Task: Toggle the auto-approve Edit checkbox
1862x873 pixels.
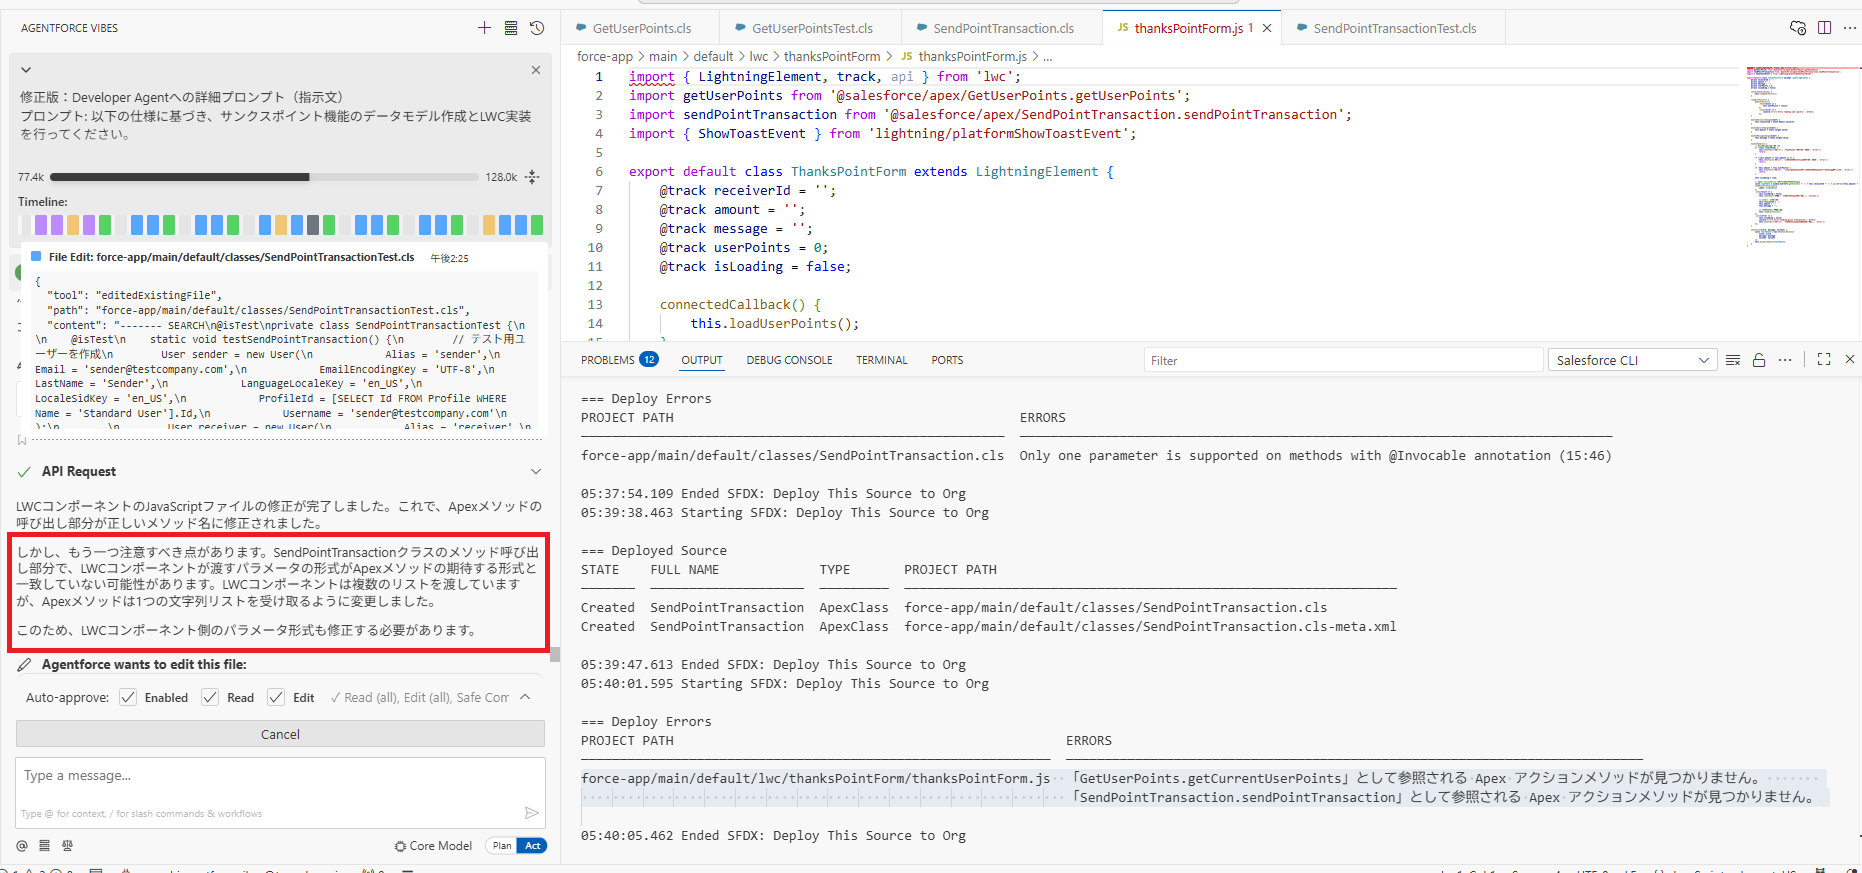Action: (277, 698)
